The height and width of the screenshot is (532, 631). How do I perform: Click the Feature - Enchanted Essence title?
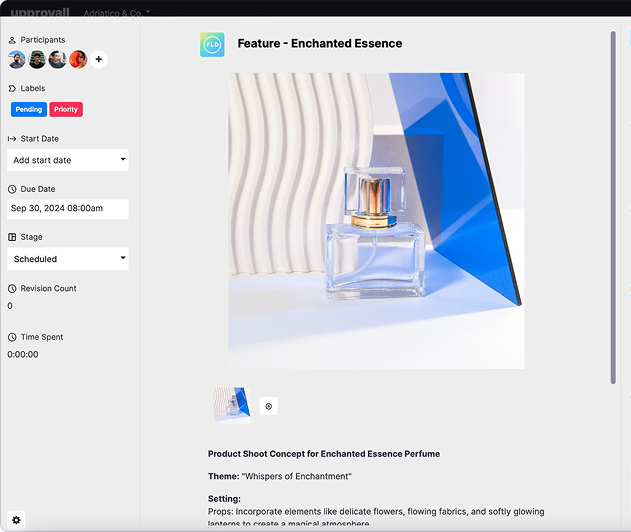pyautogui.click(x=319, y=44)
